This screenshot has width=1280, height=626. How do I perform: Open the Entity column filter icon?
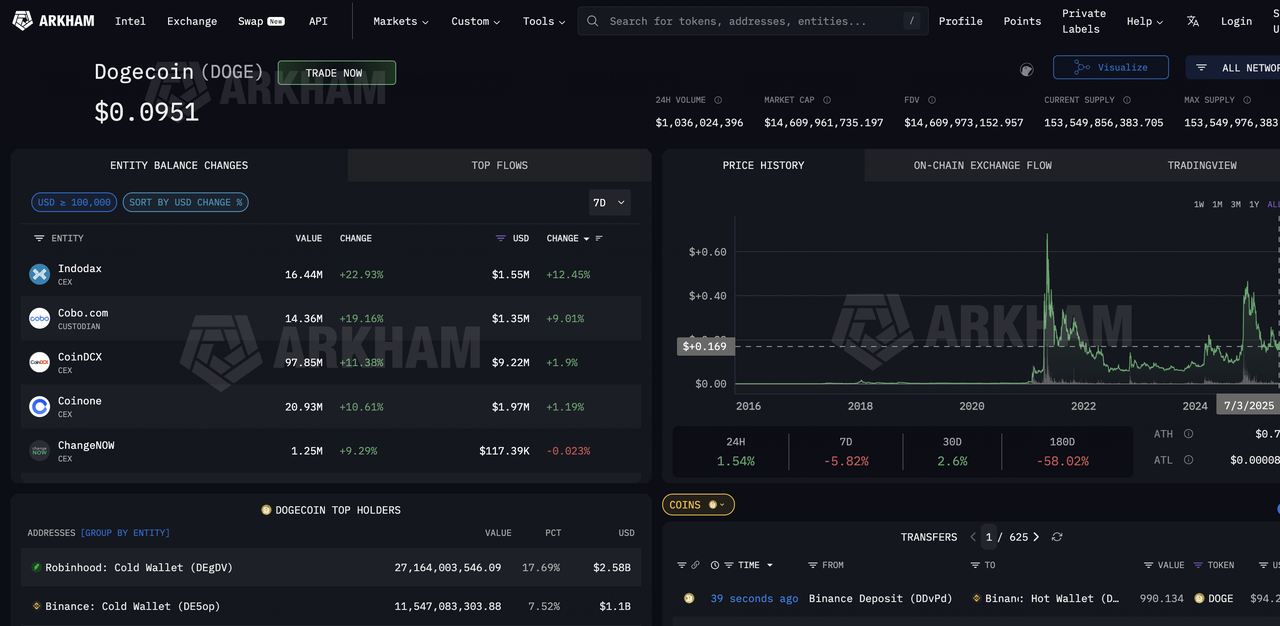pyautogui.click(x=39, y=239)
